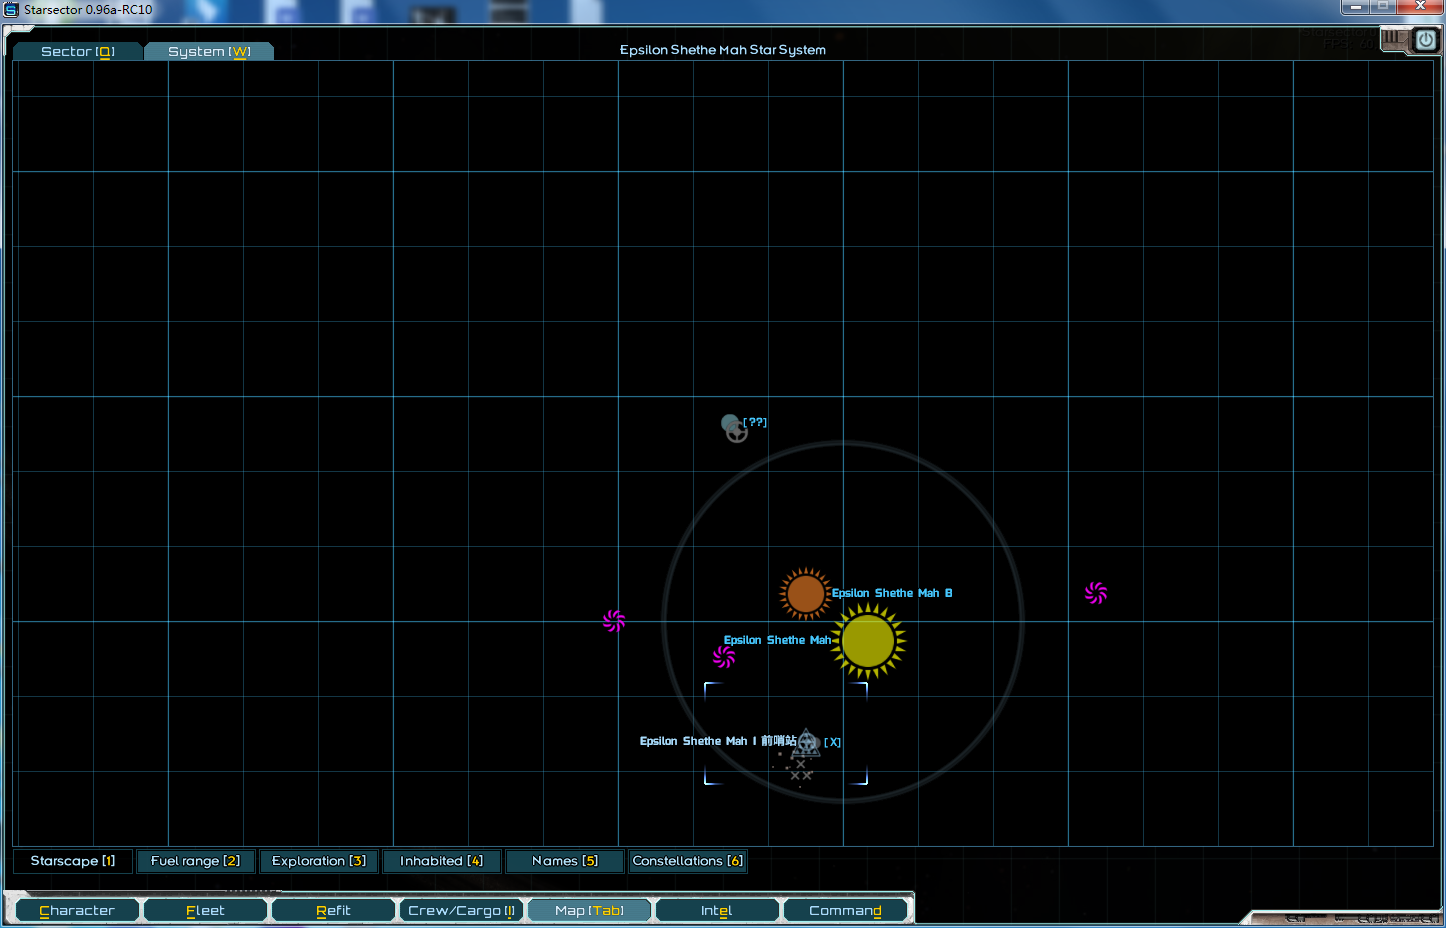This screenshot has height=928, width=1446.
Task: Toggle the Fuel range overlay
Action: [195, 861]
